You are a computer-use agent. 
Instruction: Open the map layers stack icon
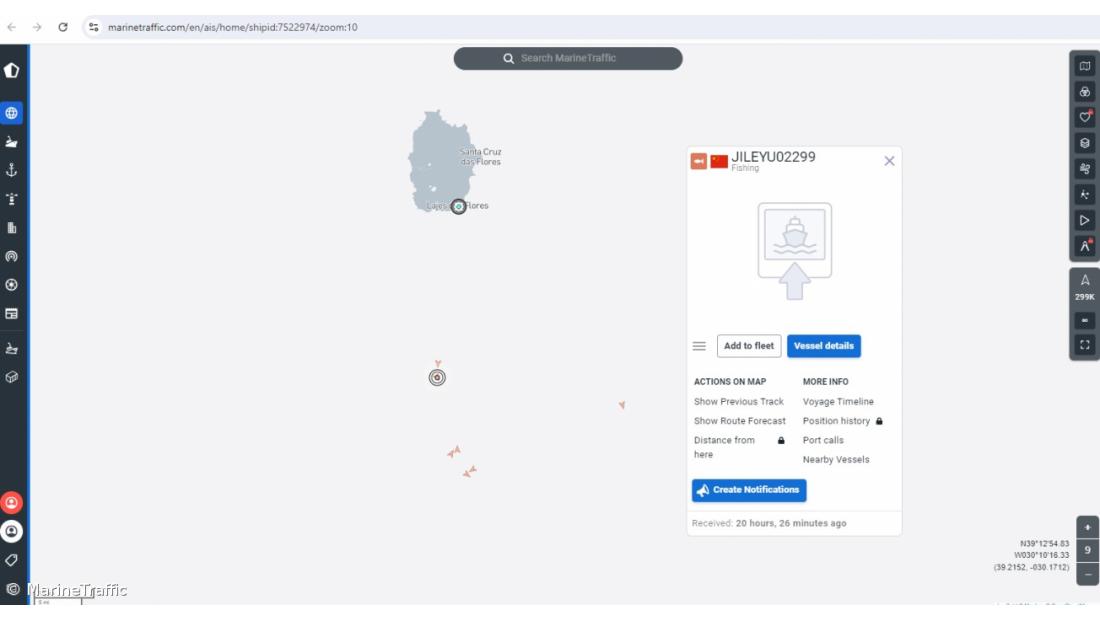1085,143
